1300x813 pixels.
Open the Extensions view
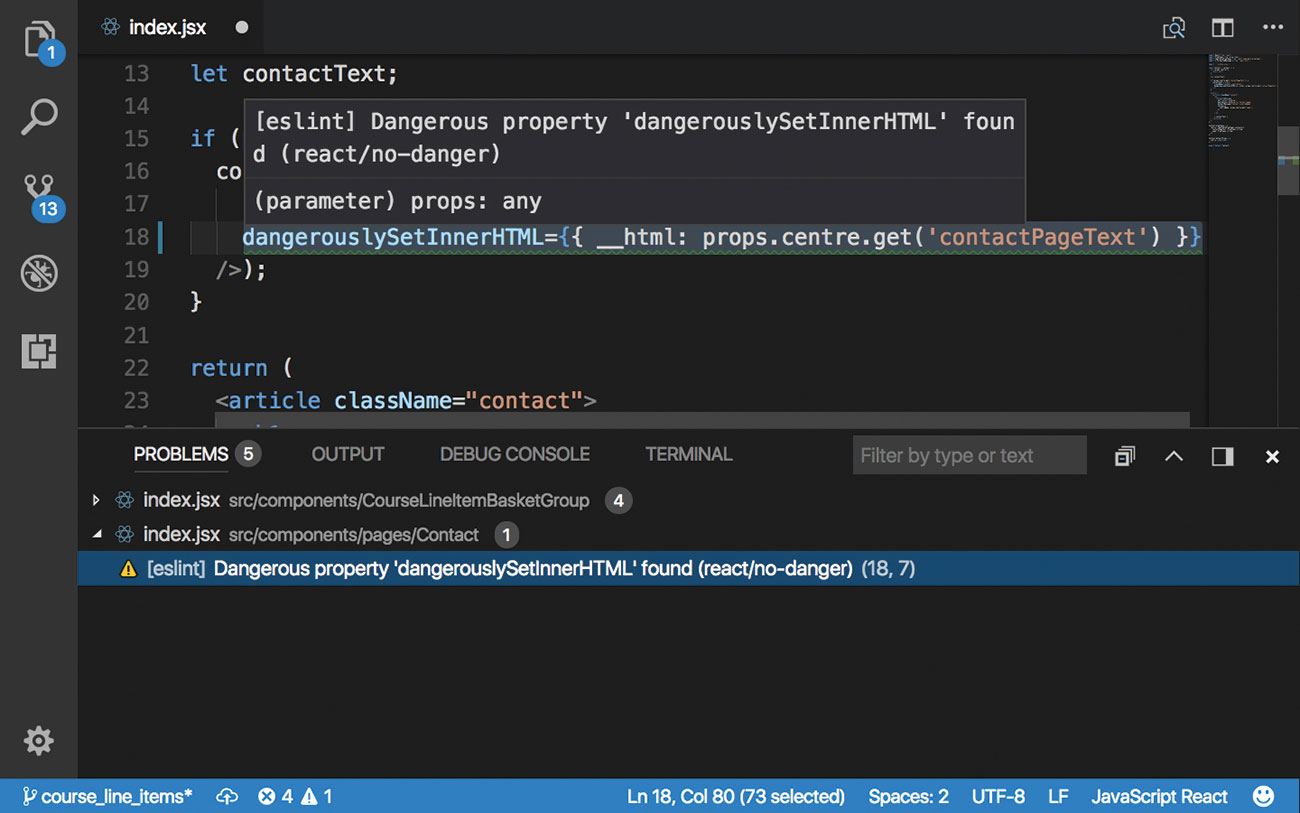click(38, 351)
